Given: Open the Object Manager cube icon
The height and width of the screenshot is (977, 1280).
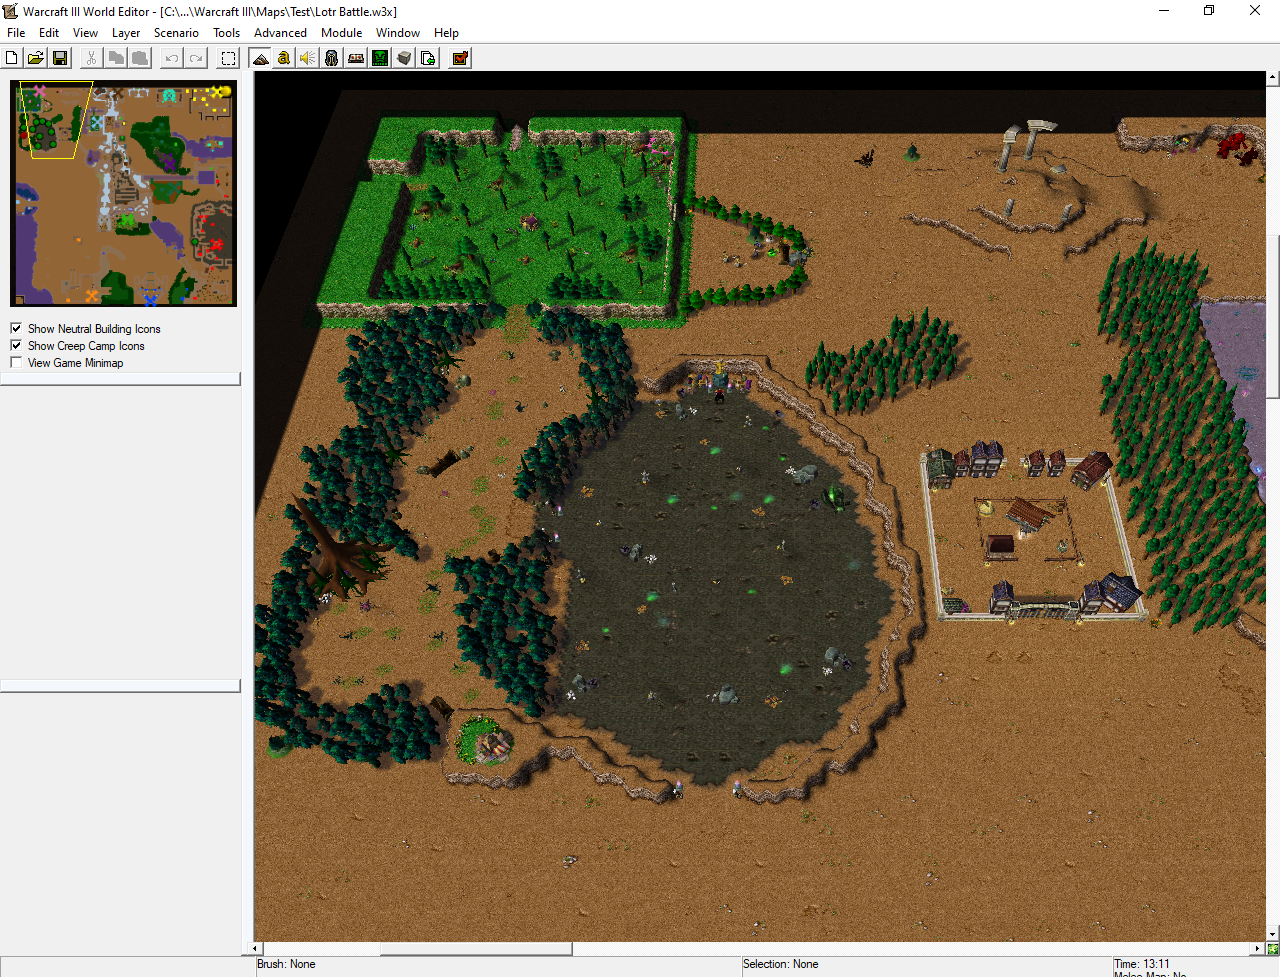Looking at the screenshot, I should click(404, 58).
